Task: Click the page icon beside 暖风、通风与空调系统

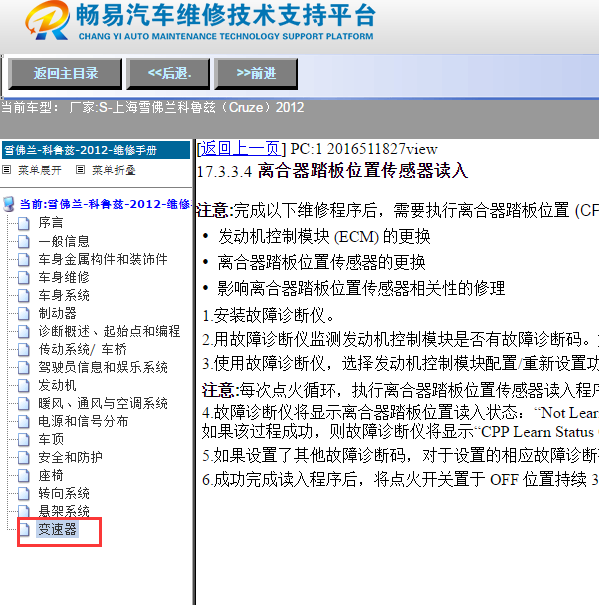Action: (x=24, y=404)
